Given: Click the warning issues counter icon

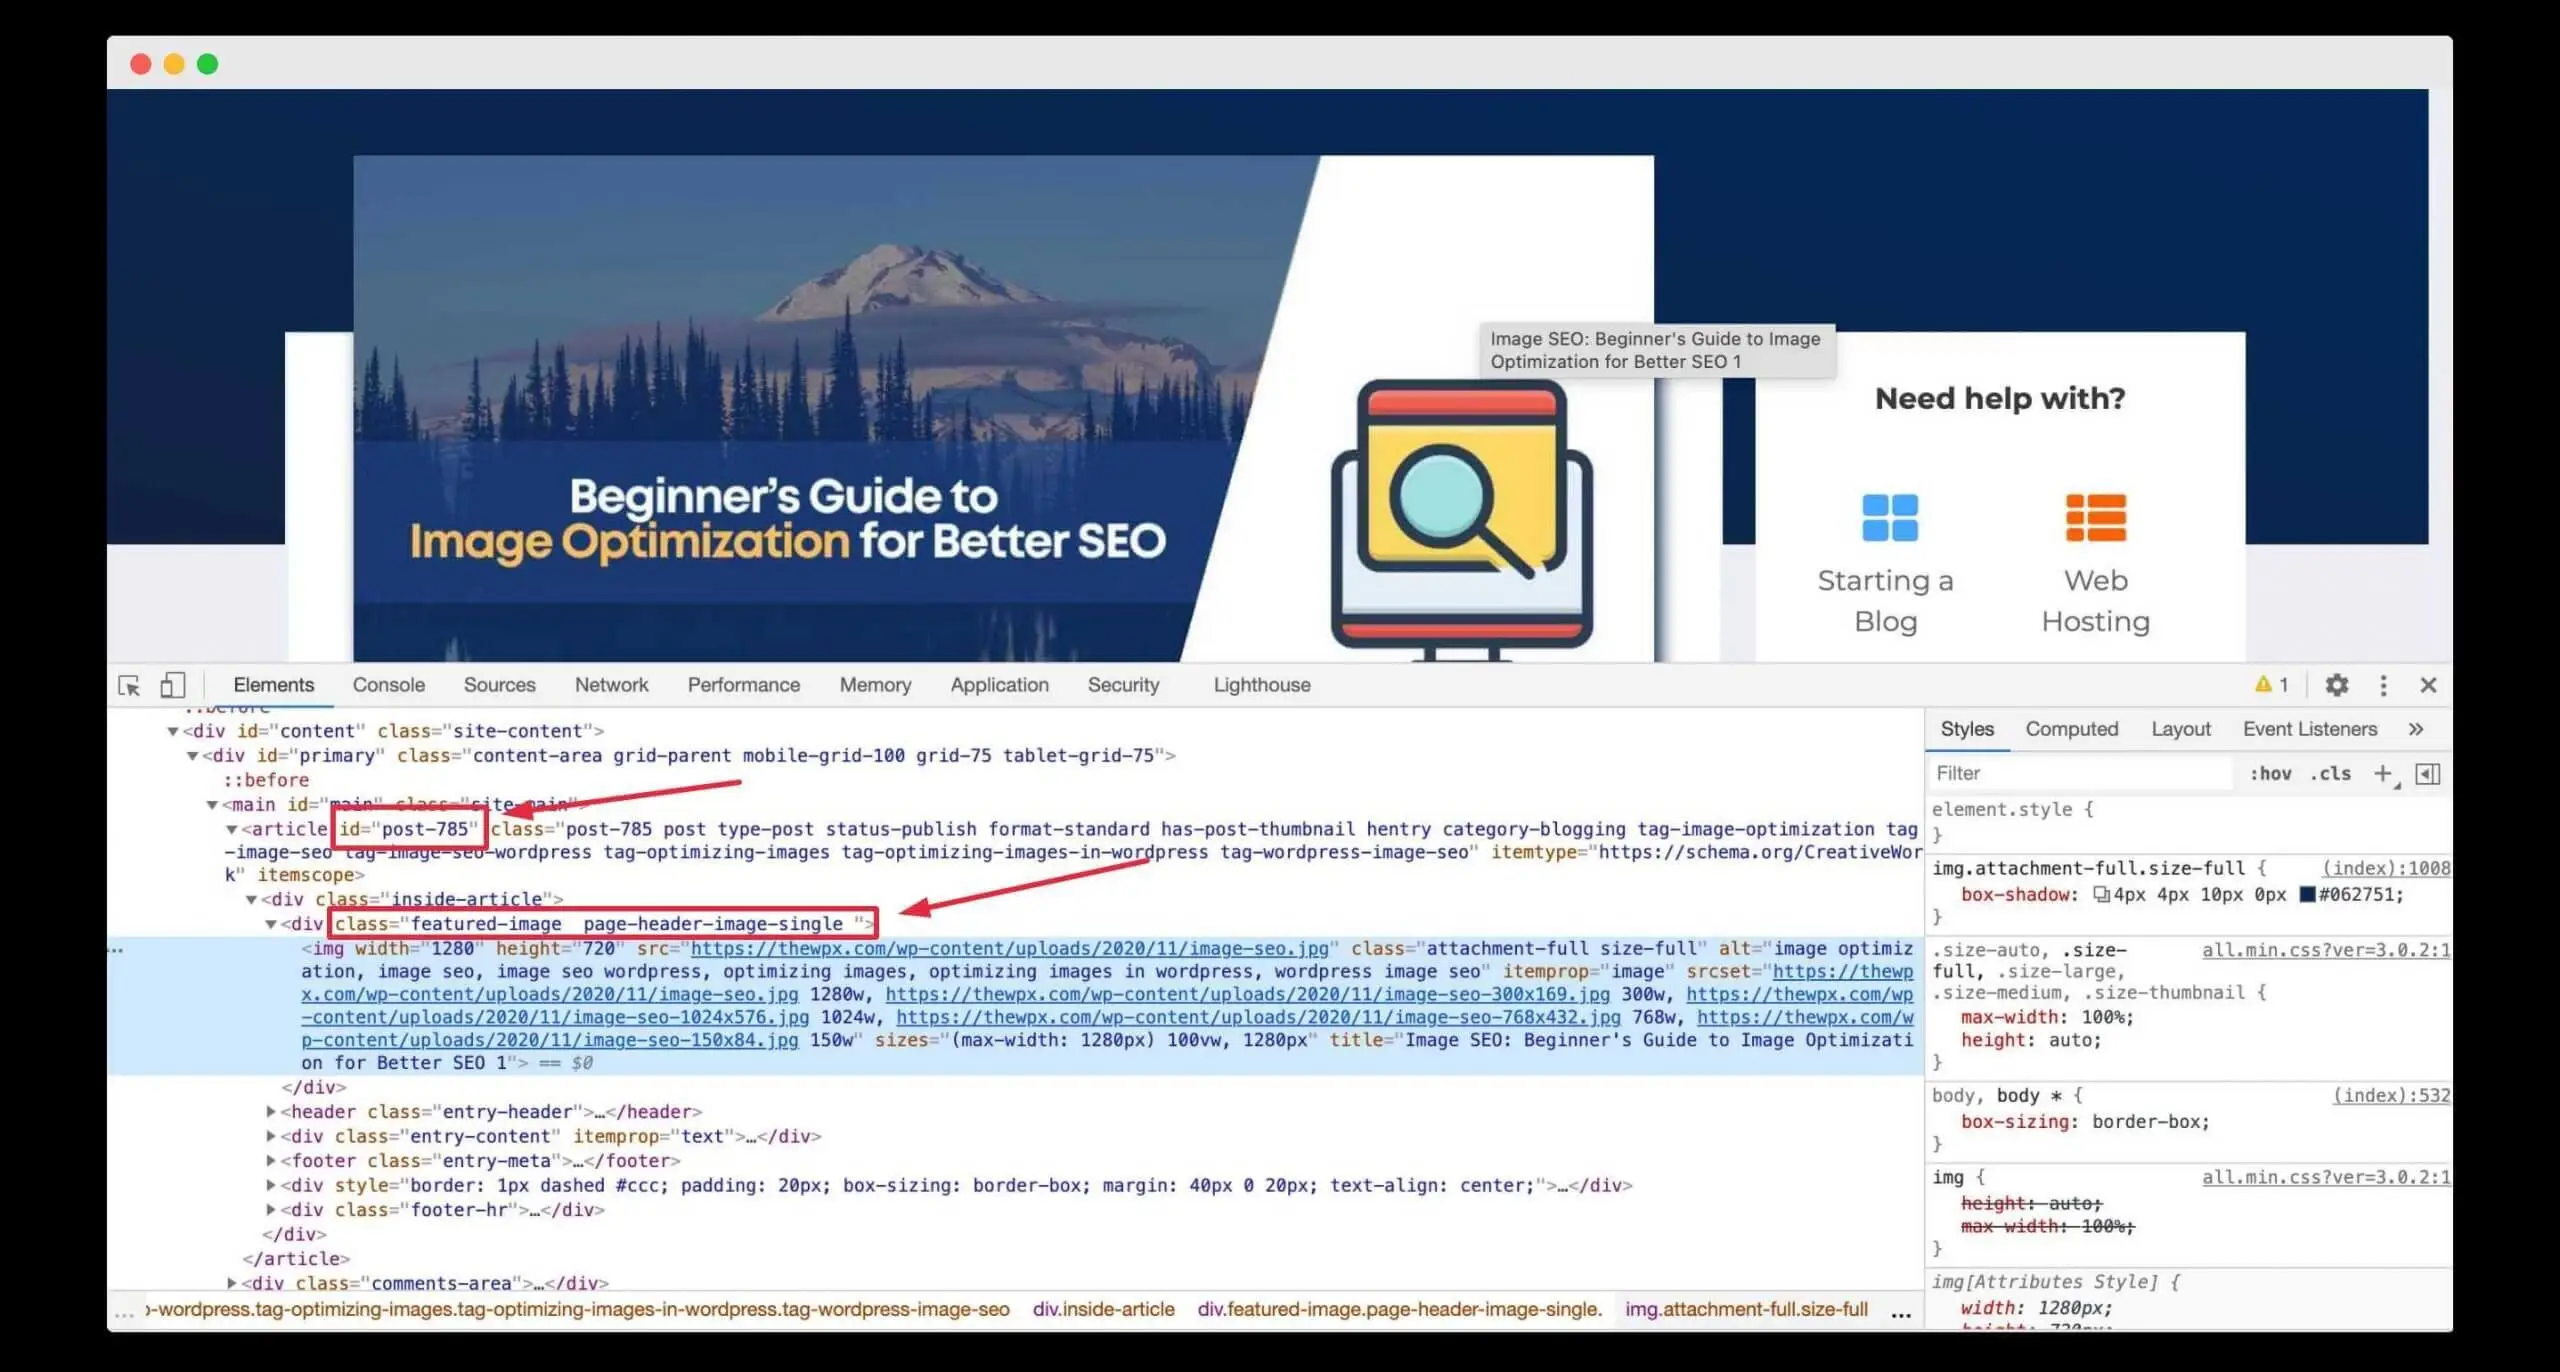Looking at the screenshot, I should (2271, 685).
